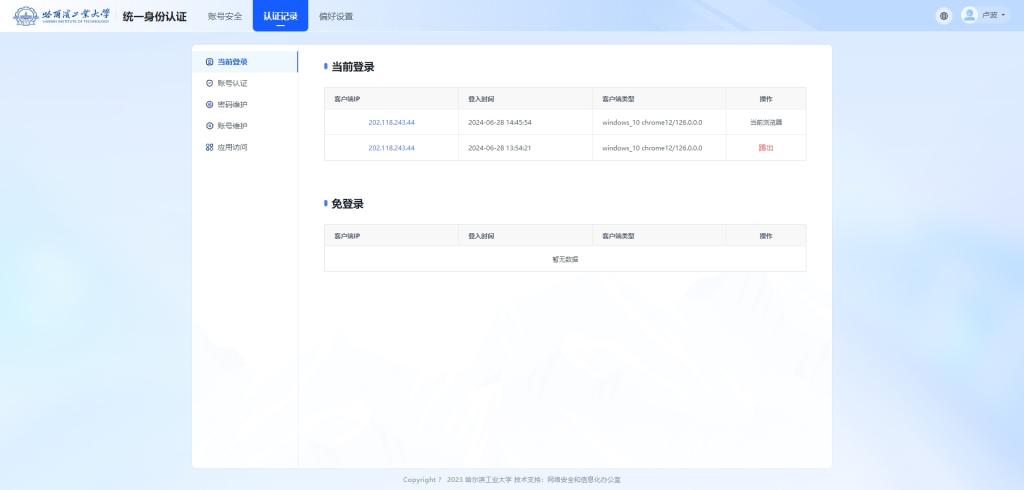This screenshot has height=490, width=1024.
Task: Click the IP link for 14:45:54 login
Action: click(391, 122)
